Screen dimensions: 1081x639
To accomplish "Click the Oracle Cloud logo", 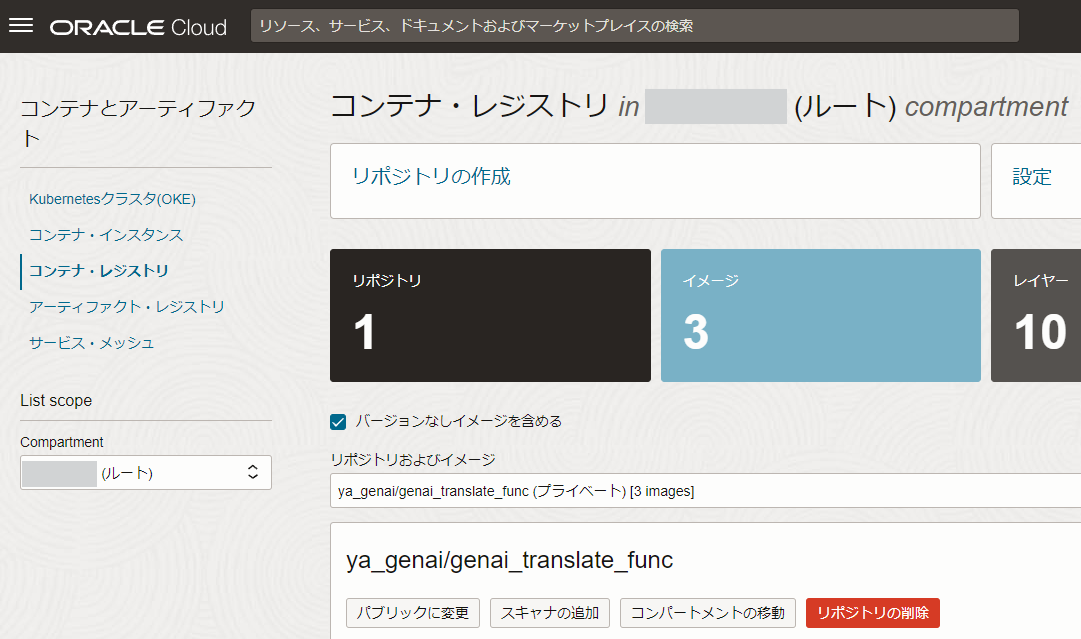I will pyautogui.click(x=138, y=27).
